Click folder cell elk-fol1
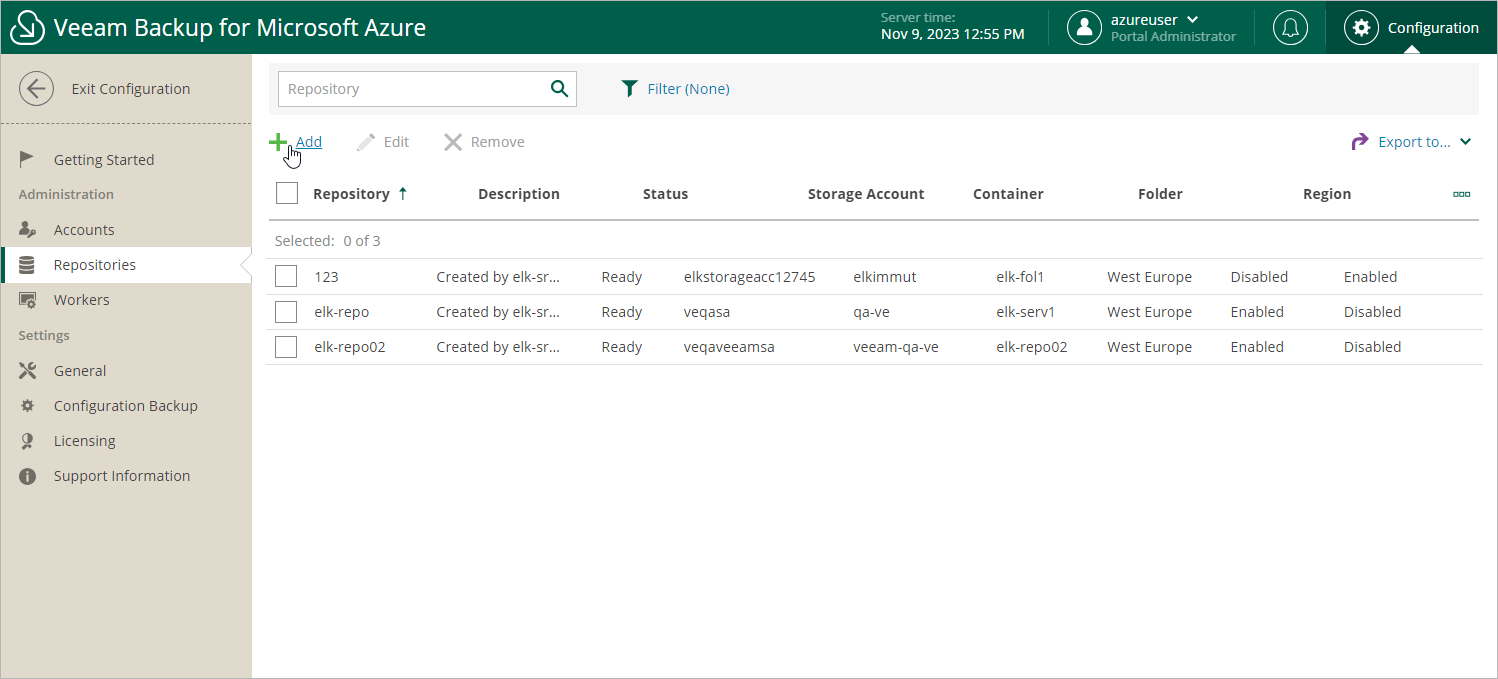Image resolution: width=1498 pixels, height=679 pixels. (x=1020, y=277)
